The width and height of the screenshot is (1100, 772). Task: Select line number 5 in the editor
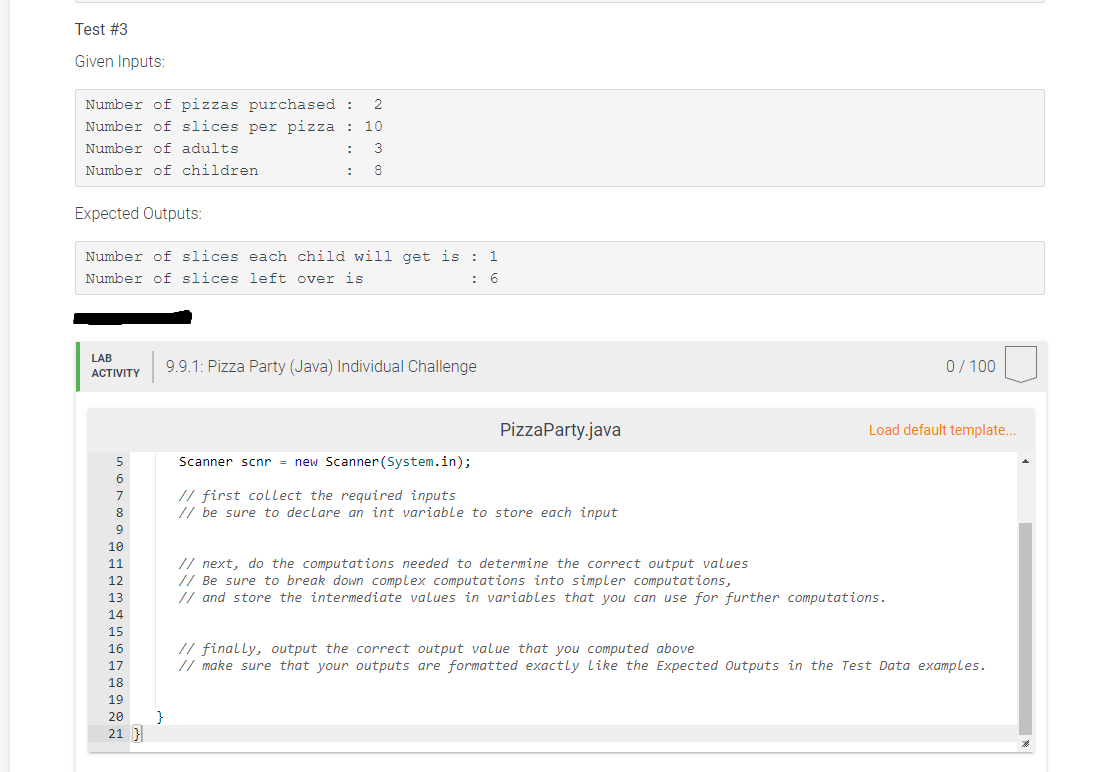tap(119, 461)
